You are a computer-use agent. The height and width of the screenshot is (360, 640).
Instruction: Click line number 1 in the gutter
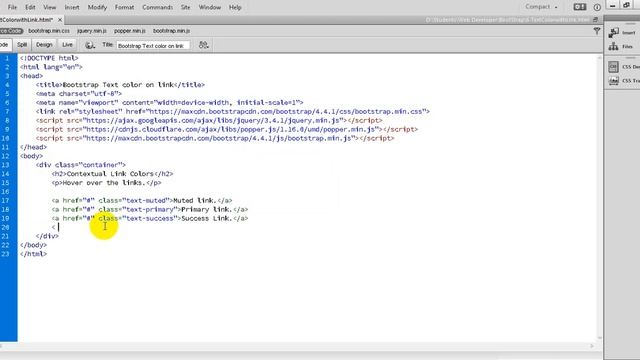7,58
